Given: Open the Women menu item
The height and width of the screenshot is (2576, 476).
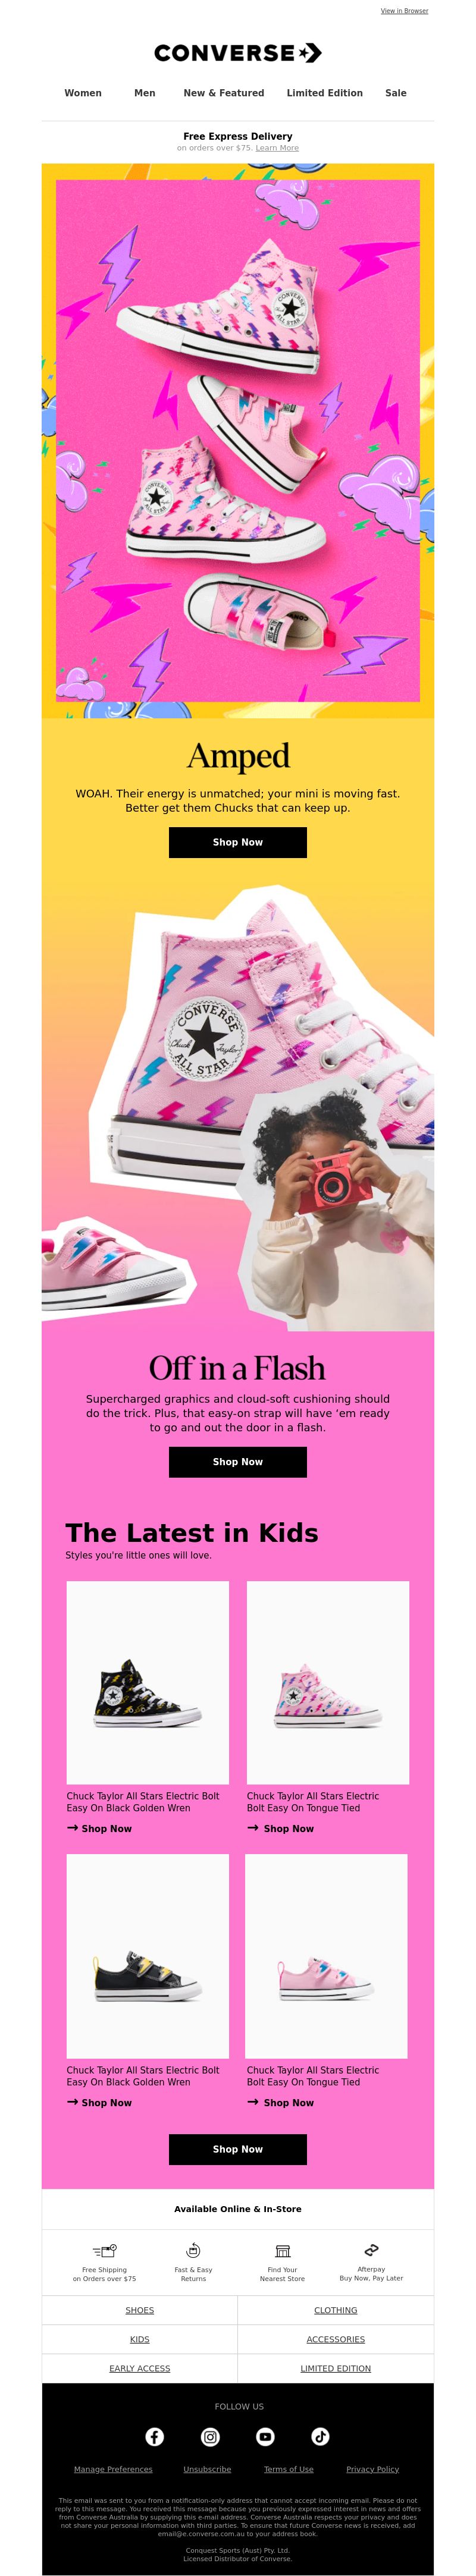Looking at the screenshot, I should point(83,93).
